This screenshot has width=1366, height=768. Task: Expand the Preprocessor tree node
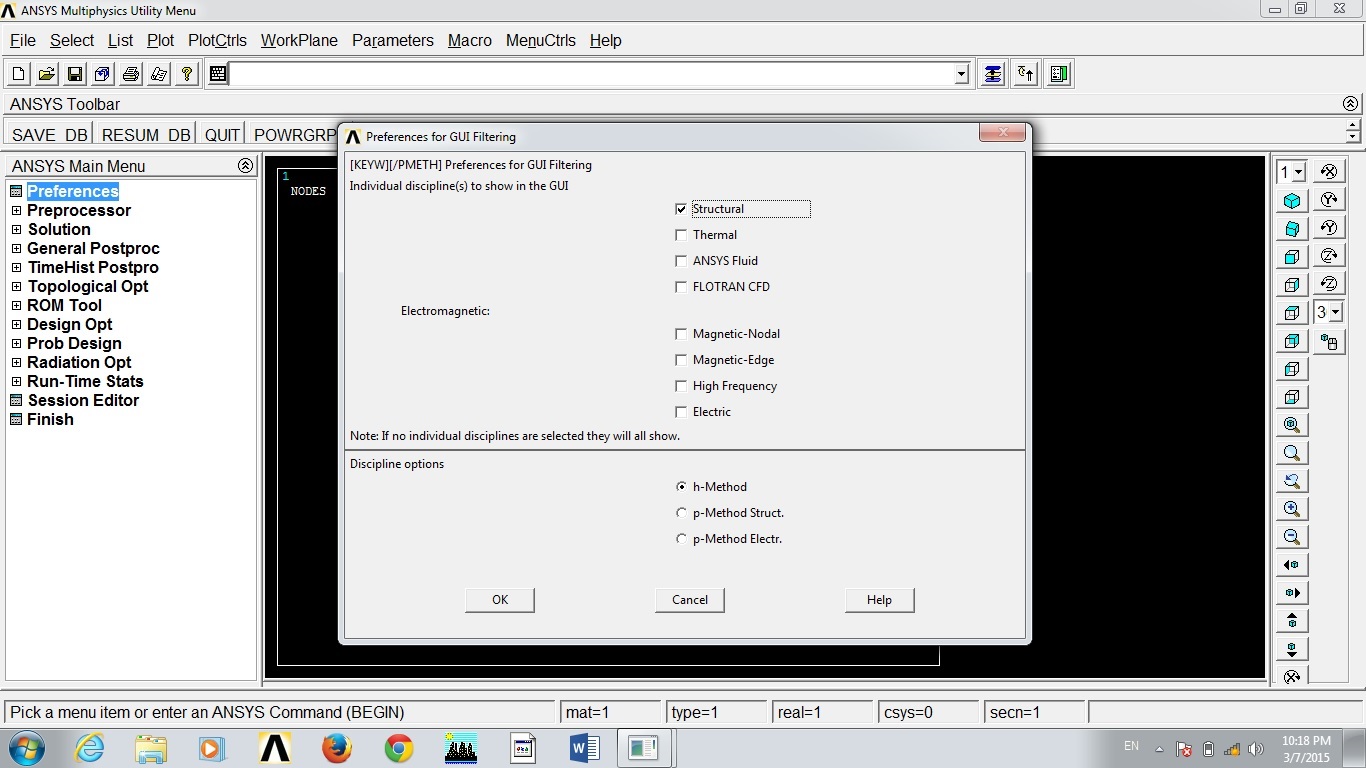pos(16,211)
